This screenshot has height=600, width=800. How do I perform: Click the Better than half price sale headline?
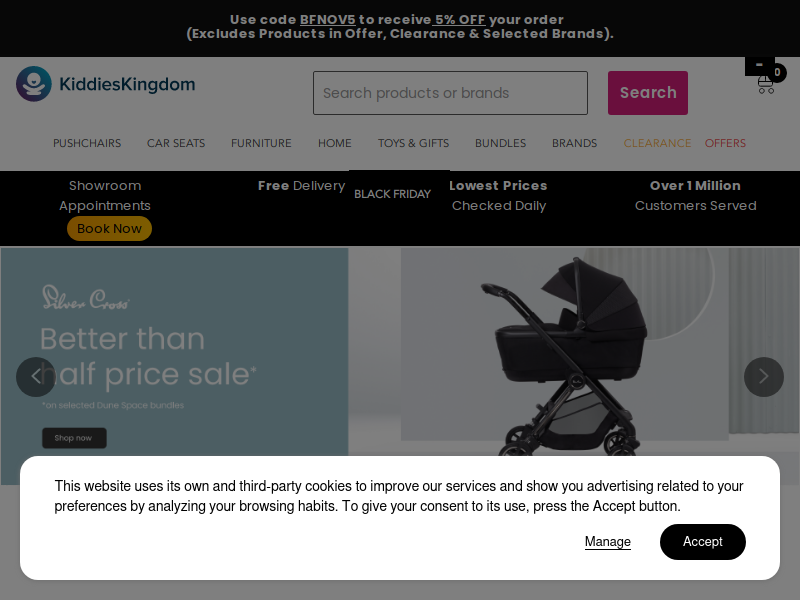tap(148, 357)
